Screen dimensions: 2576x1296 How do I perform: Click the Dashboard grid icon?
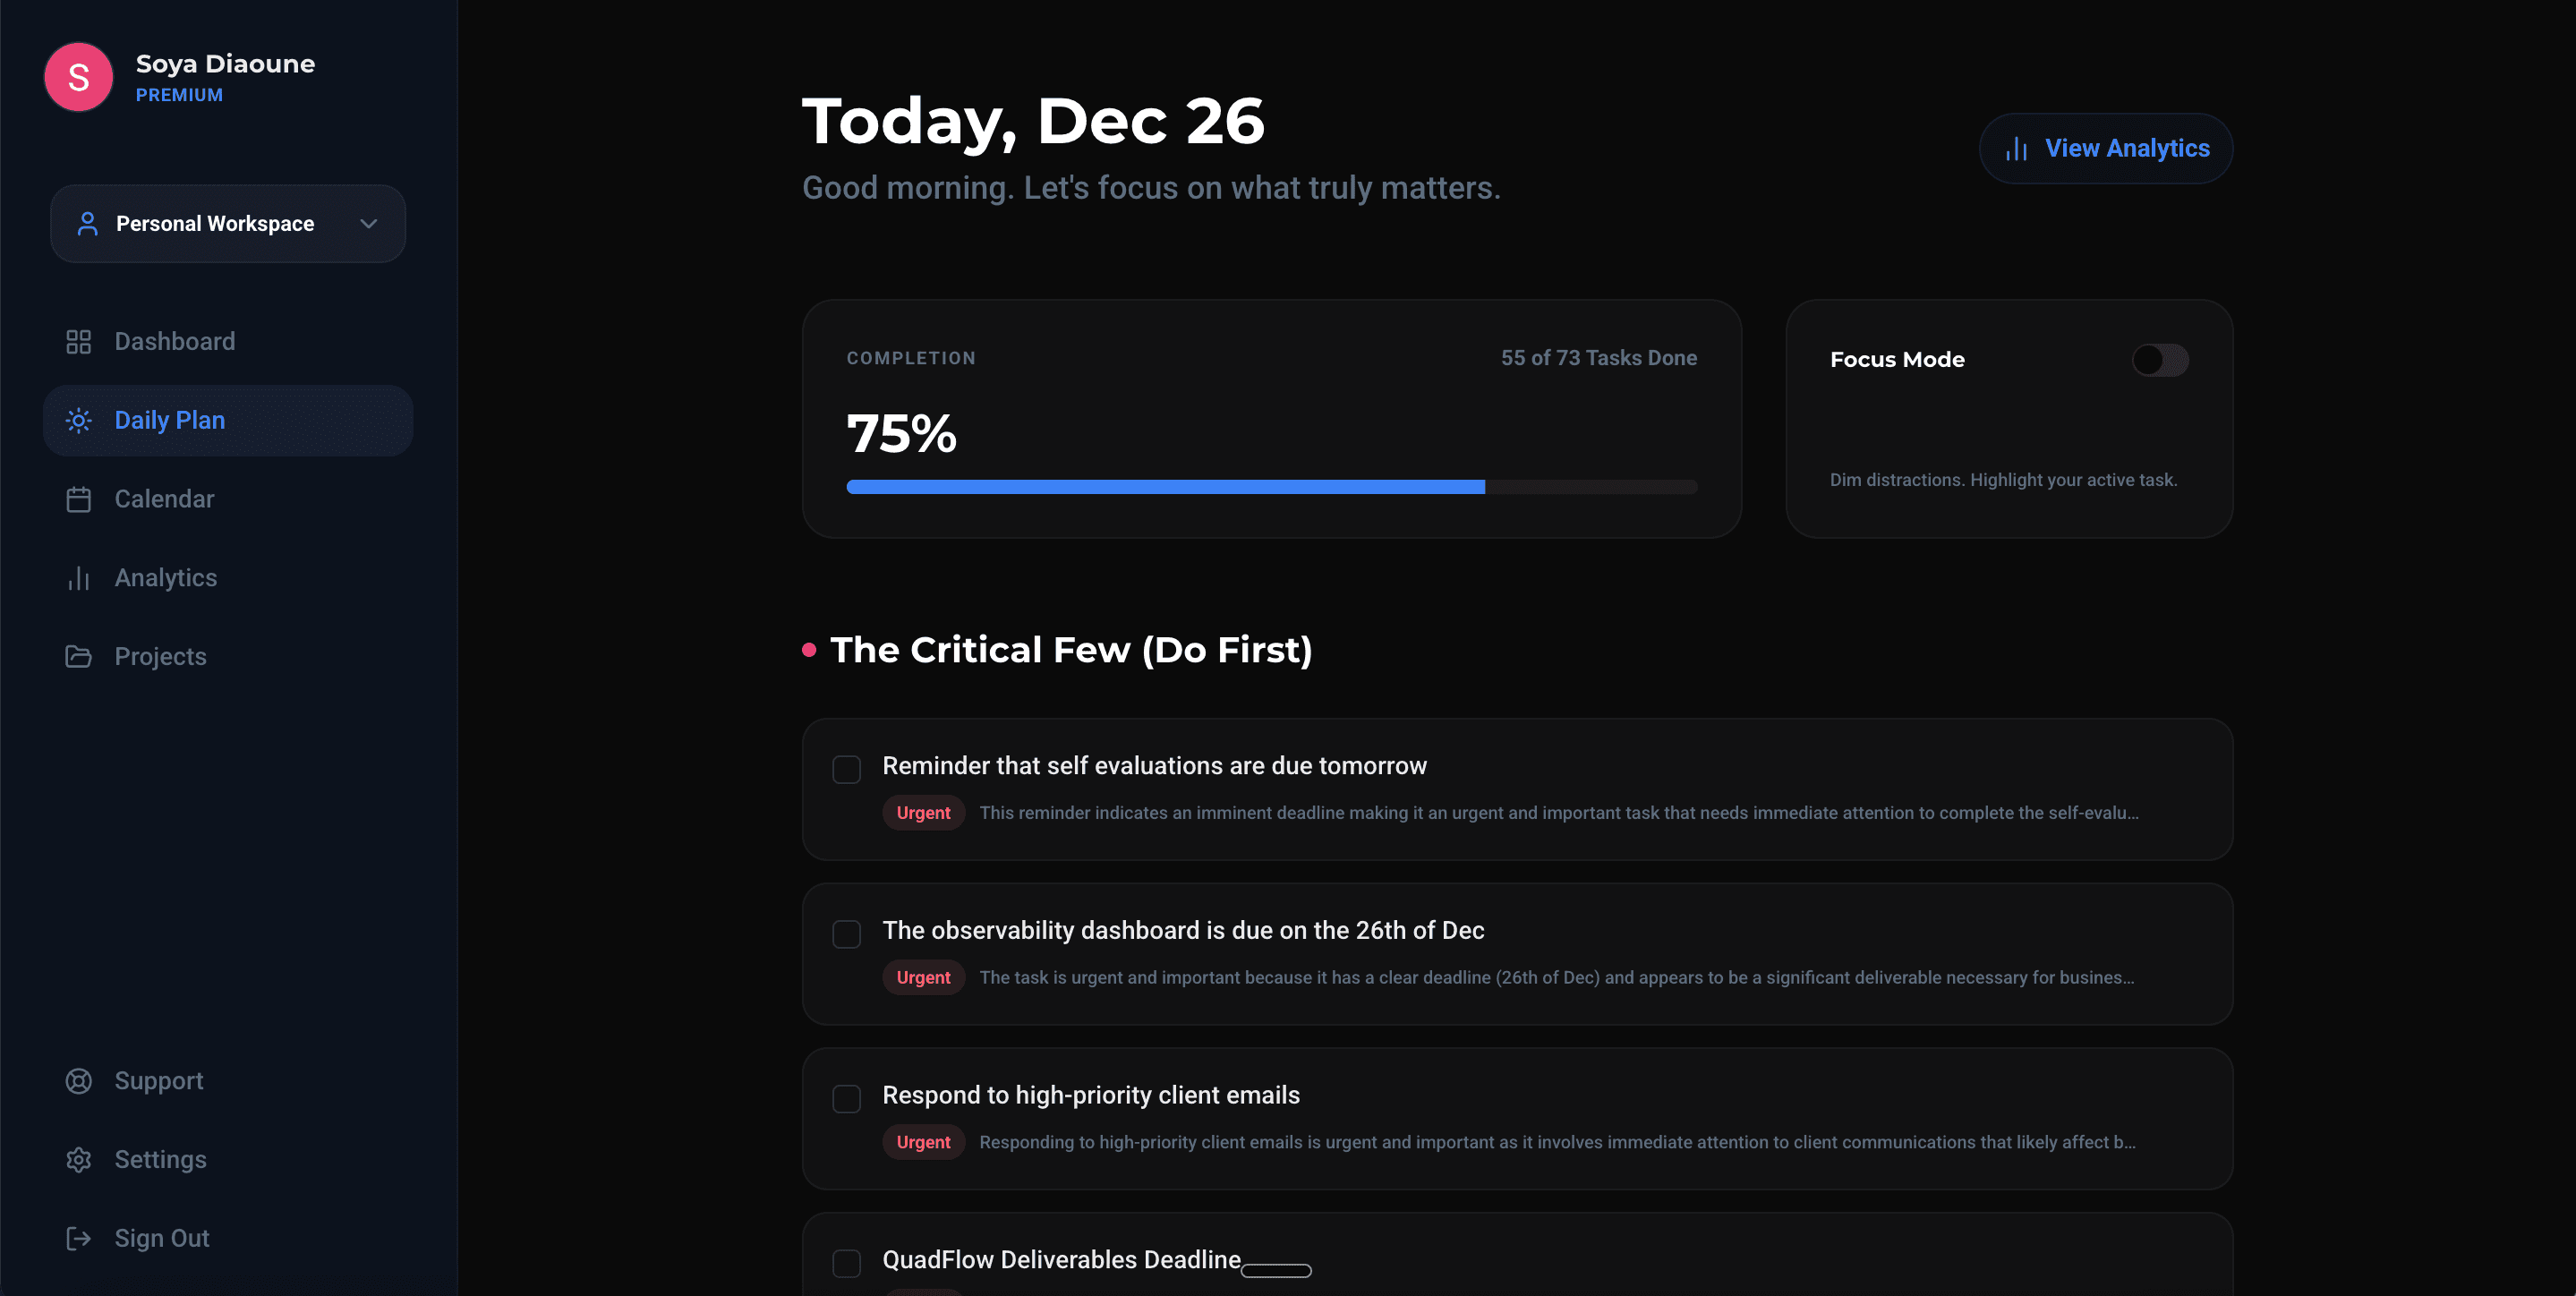[78, 342]
